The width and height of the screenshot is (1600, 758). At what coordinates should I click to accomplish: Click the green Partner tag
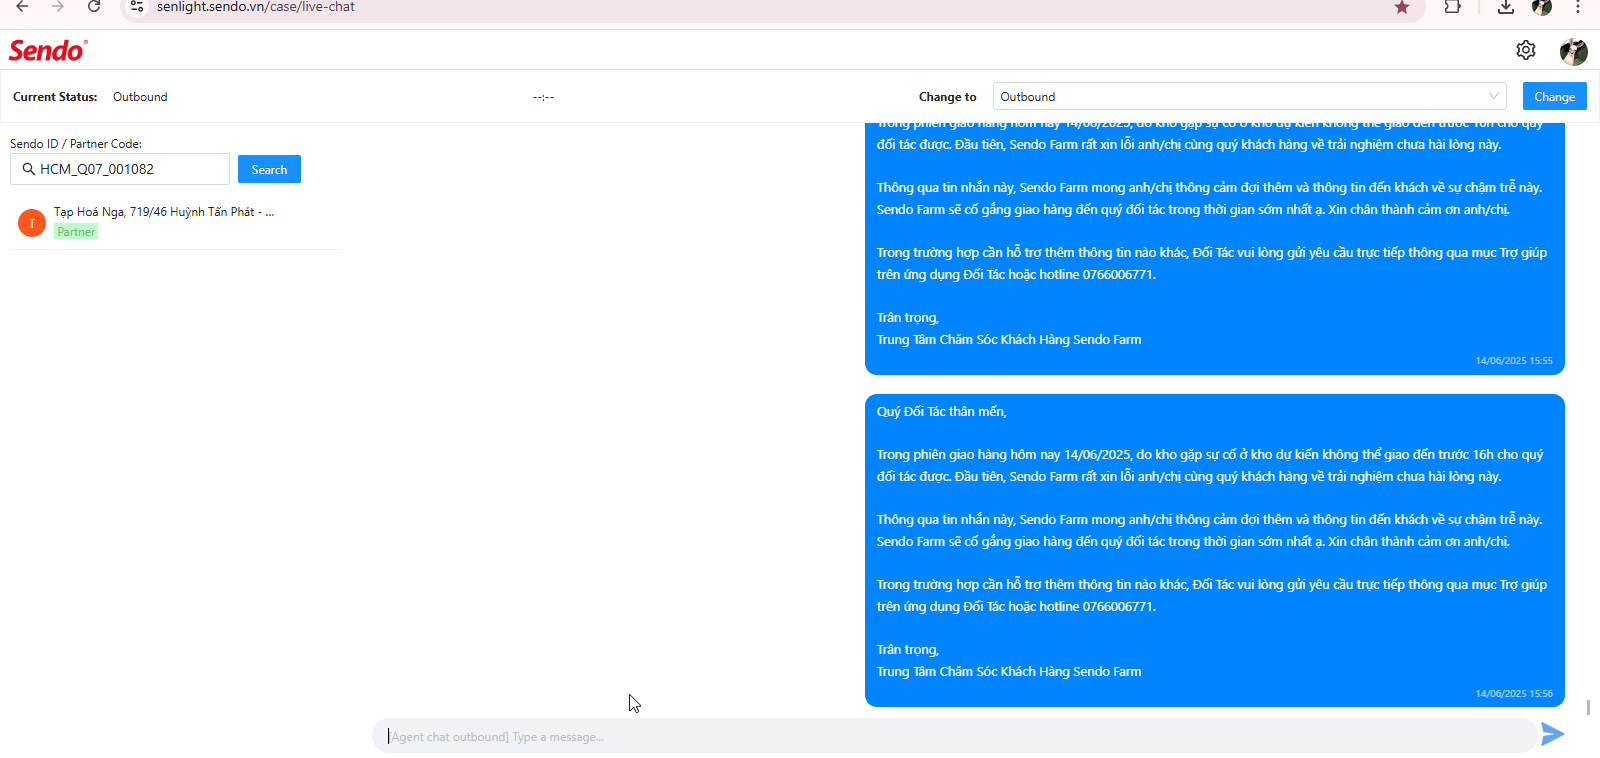[76, 232]
